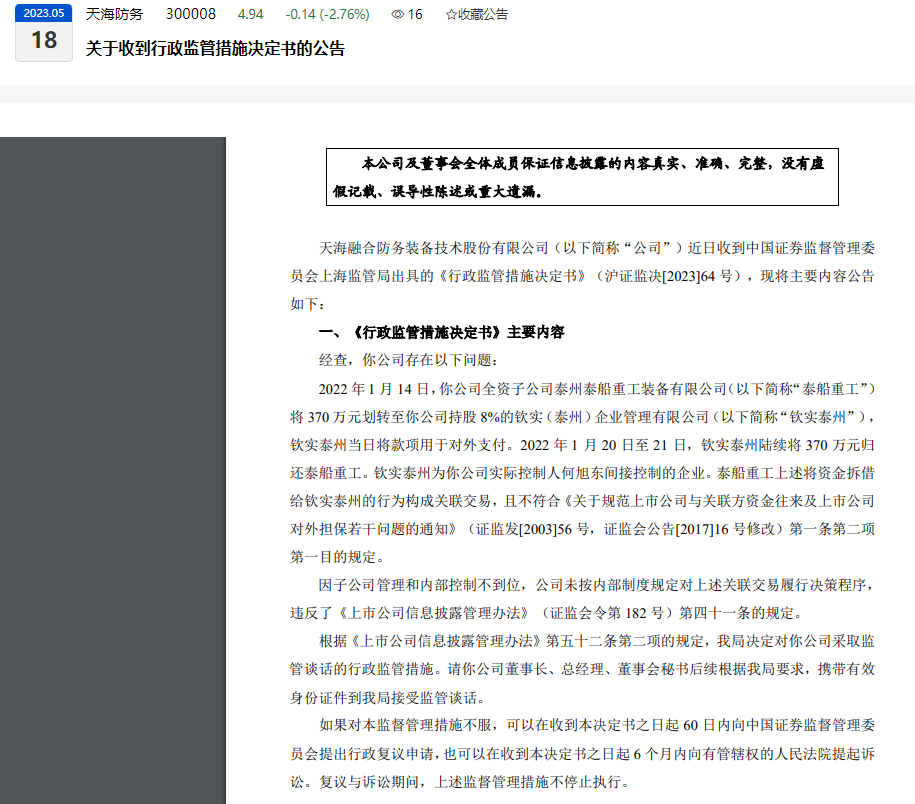Click the view count 16

tap(415, 14)
